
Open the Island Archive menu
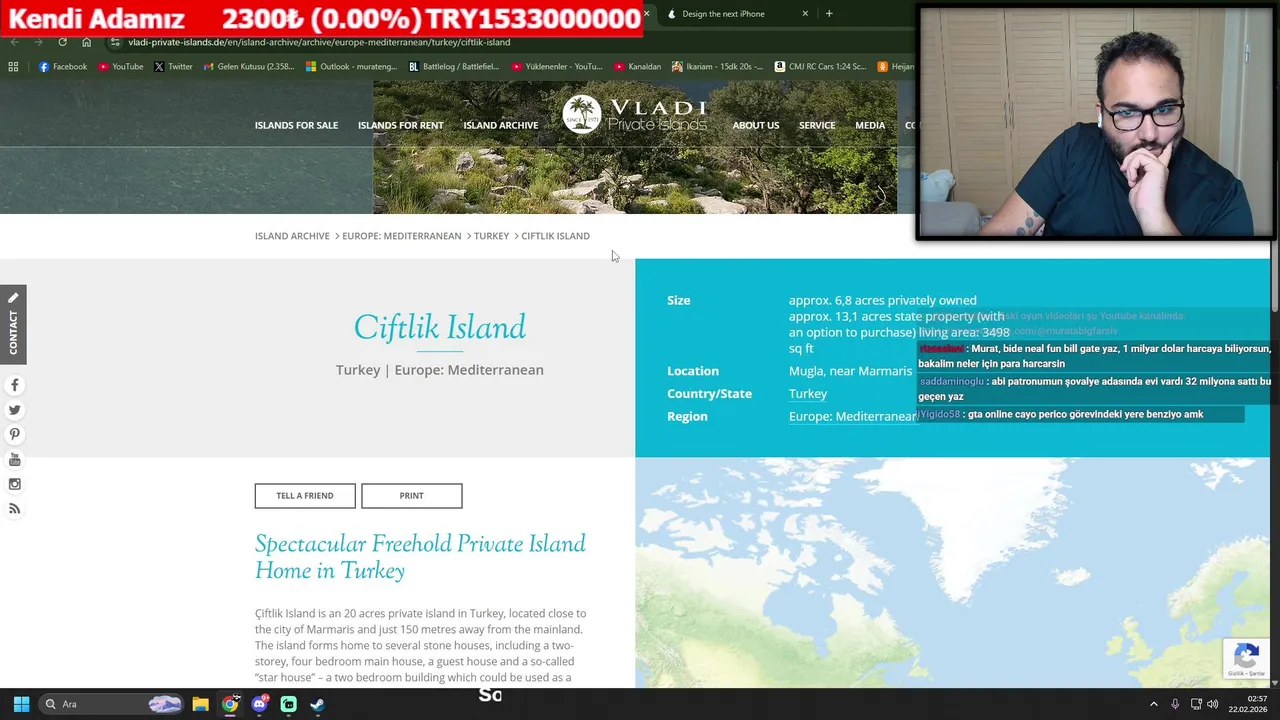pos(500,125)
